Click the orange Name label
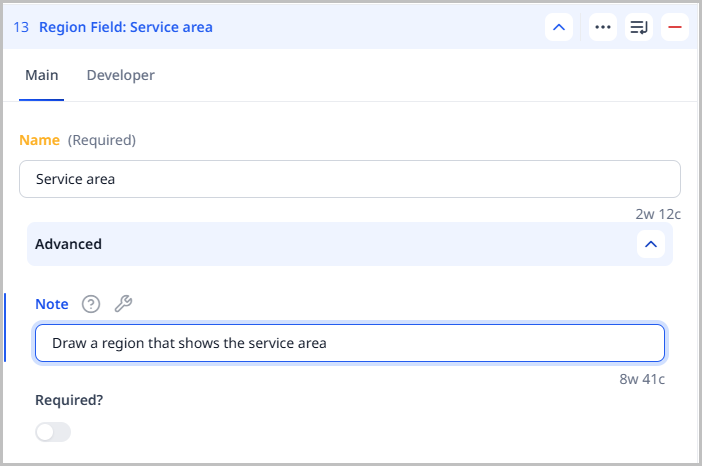The height and width of the screenshot is (466, 702). tap(40, 140)
